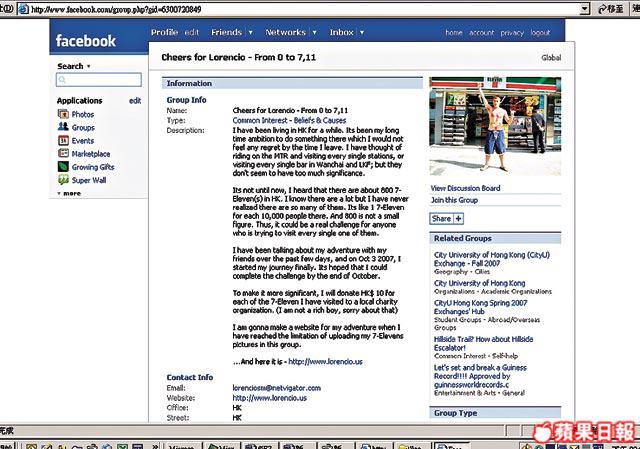Open Hillside Trail Hillside Escalator group
The image size is (640, 449).
tap(483, 343)
